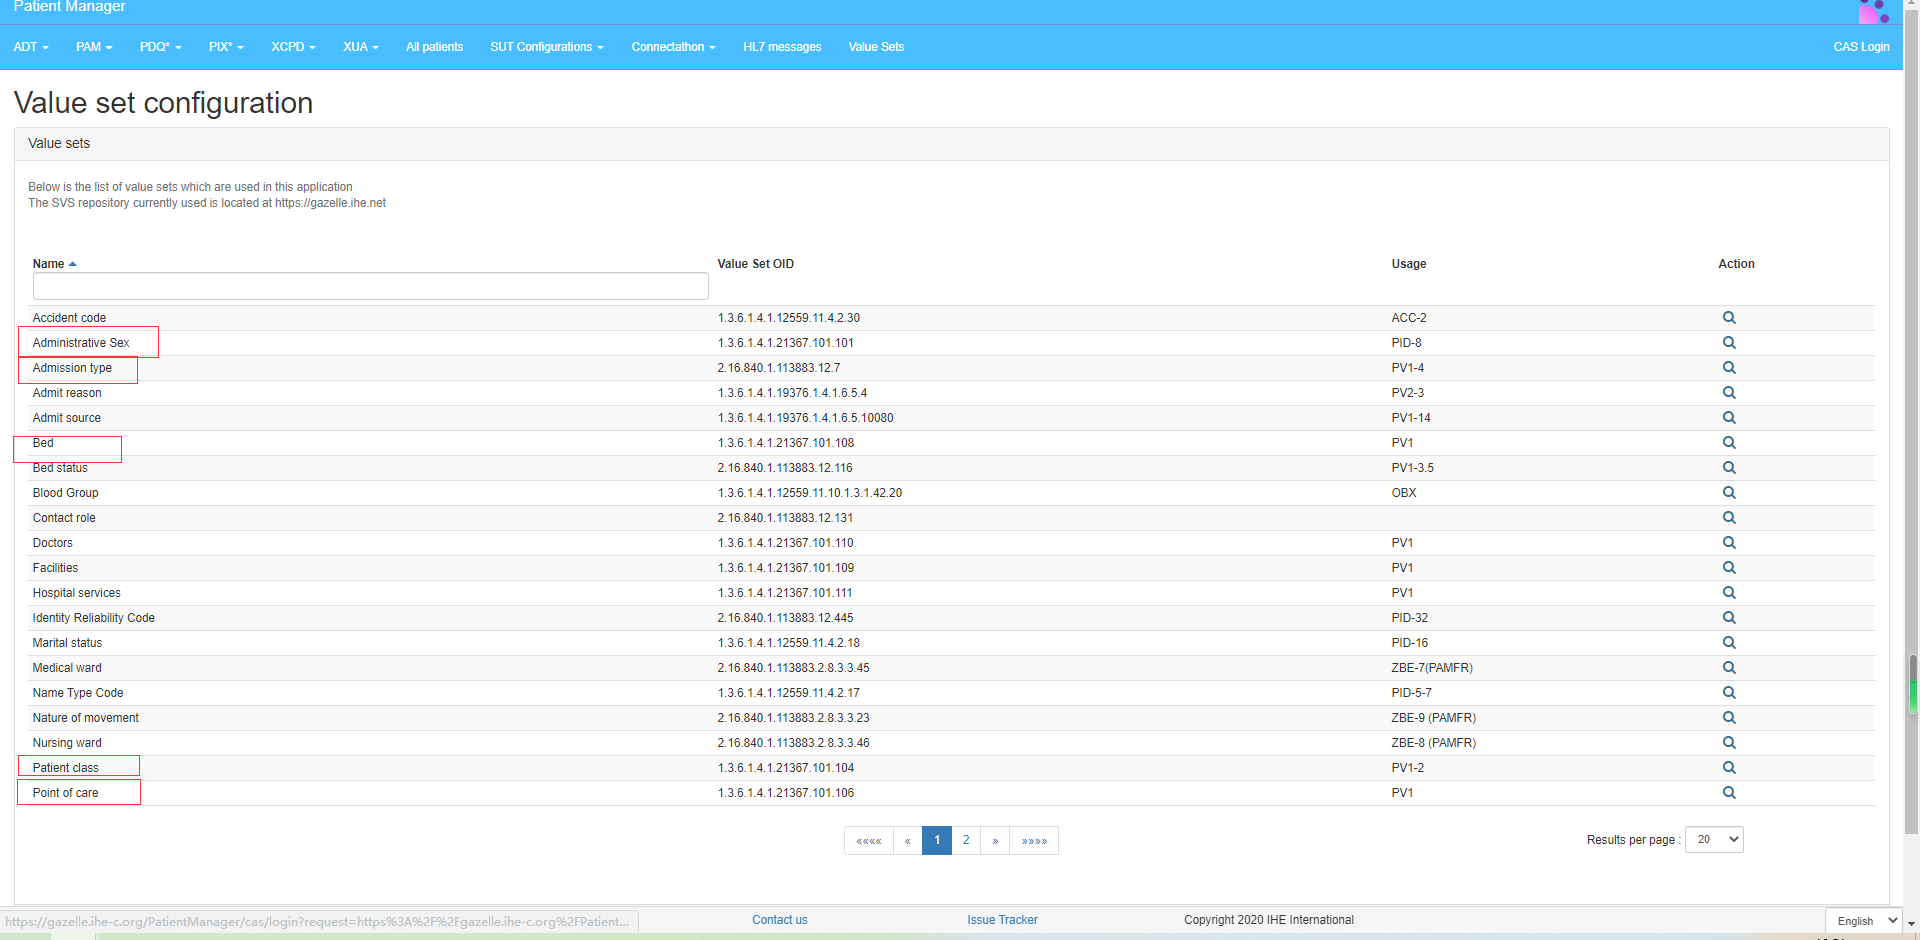Select OBX usage cell
The width and height of the screenshot is (1920, 940).
tap(1404, 493)
